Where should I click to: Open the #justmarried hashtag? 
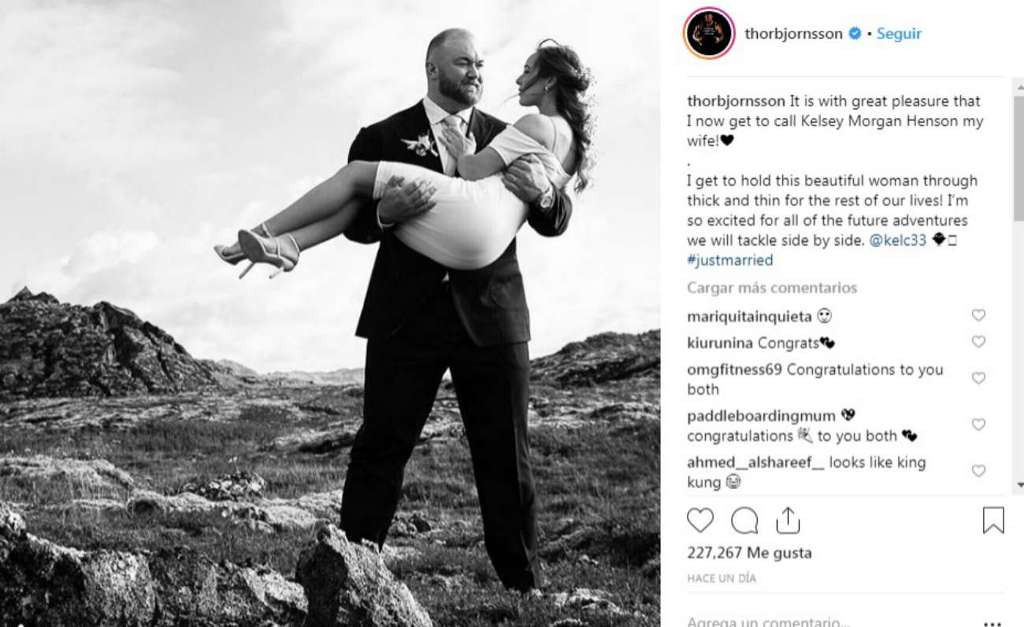coord(730,260)
